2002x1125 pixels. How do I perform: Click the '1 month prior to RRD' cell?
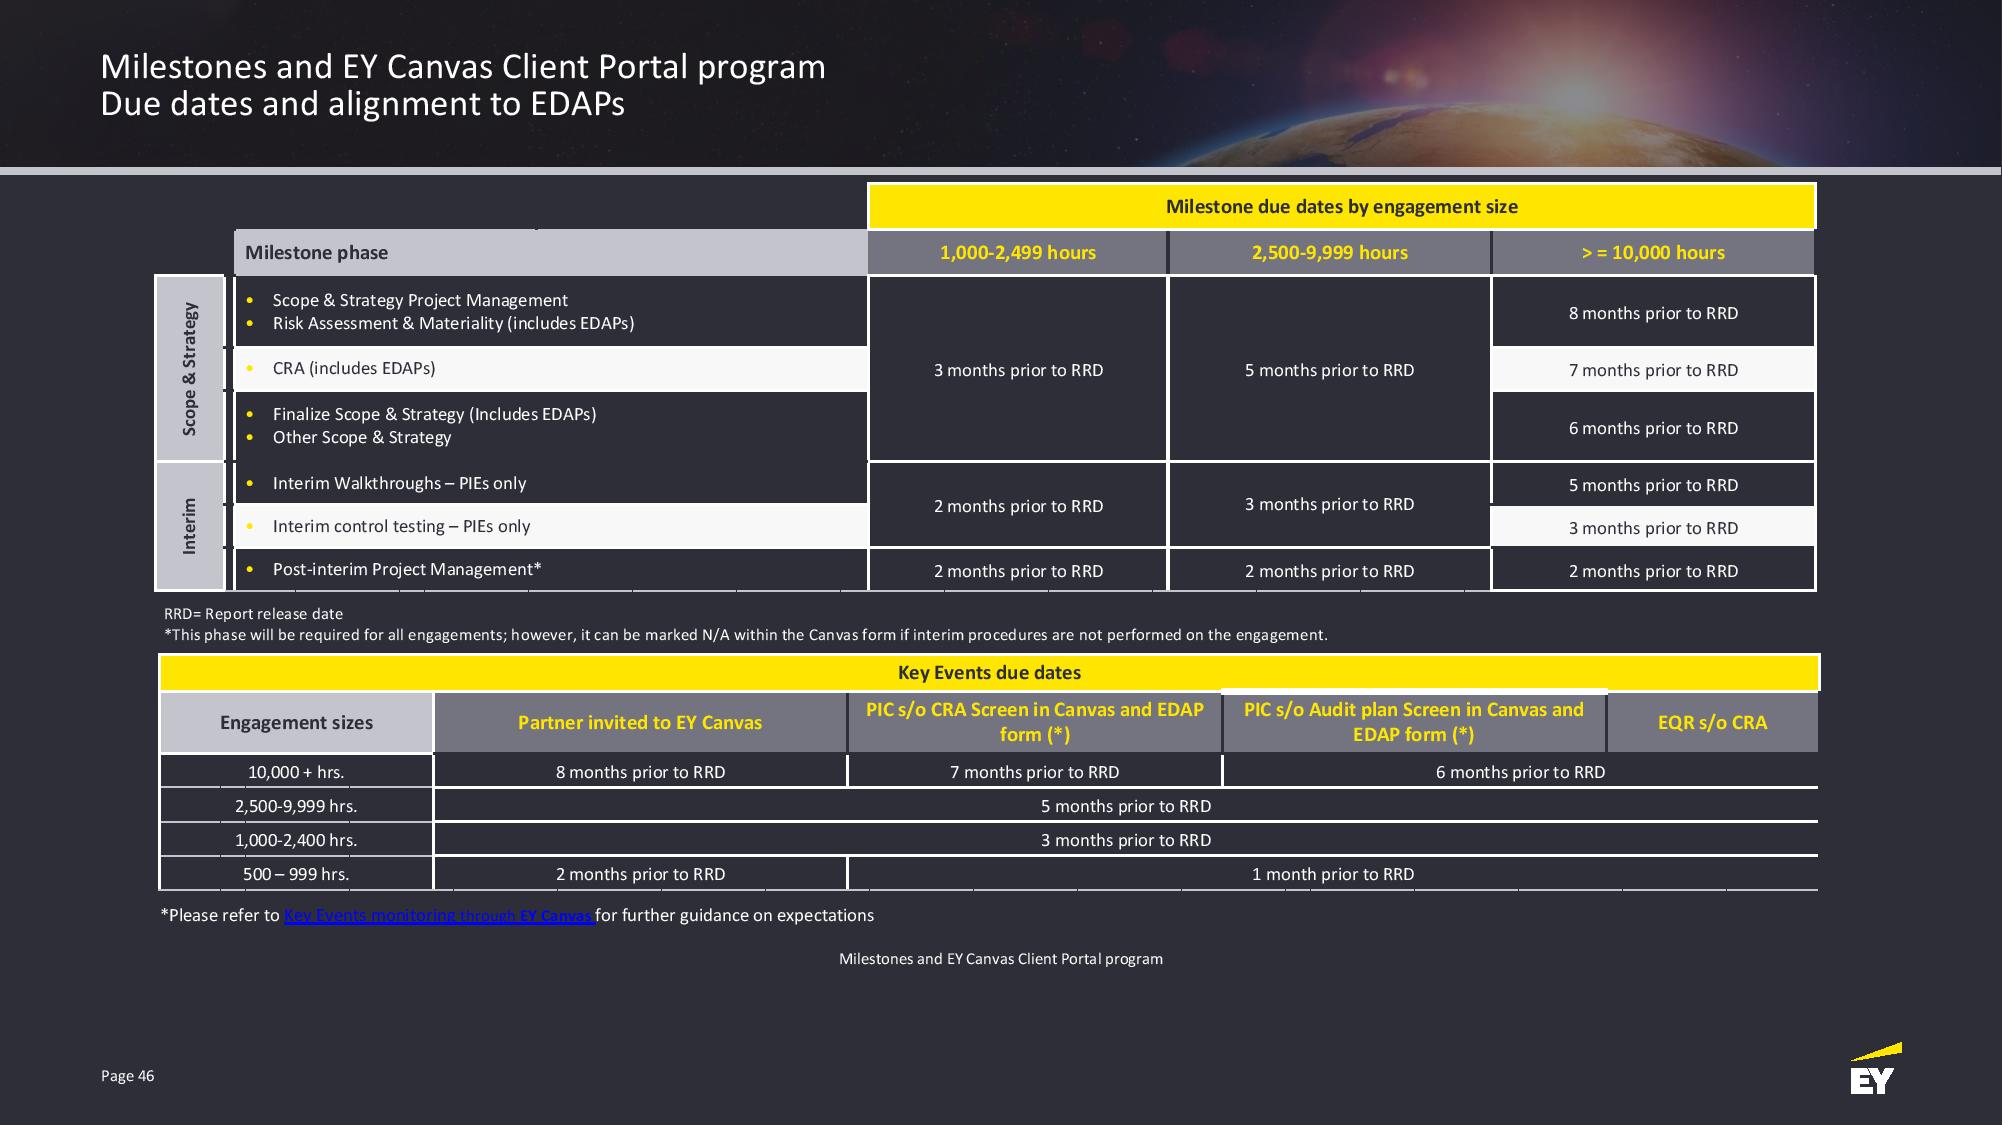coord(1333,874)
